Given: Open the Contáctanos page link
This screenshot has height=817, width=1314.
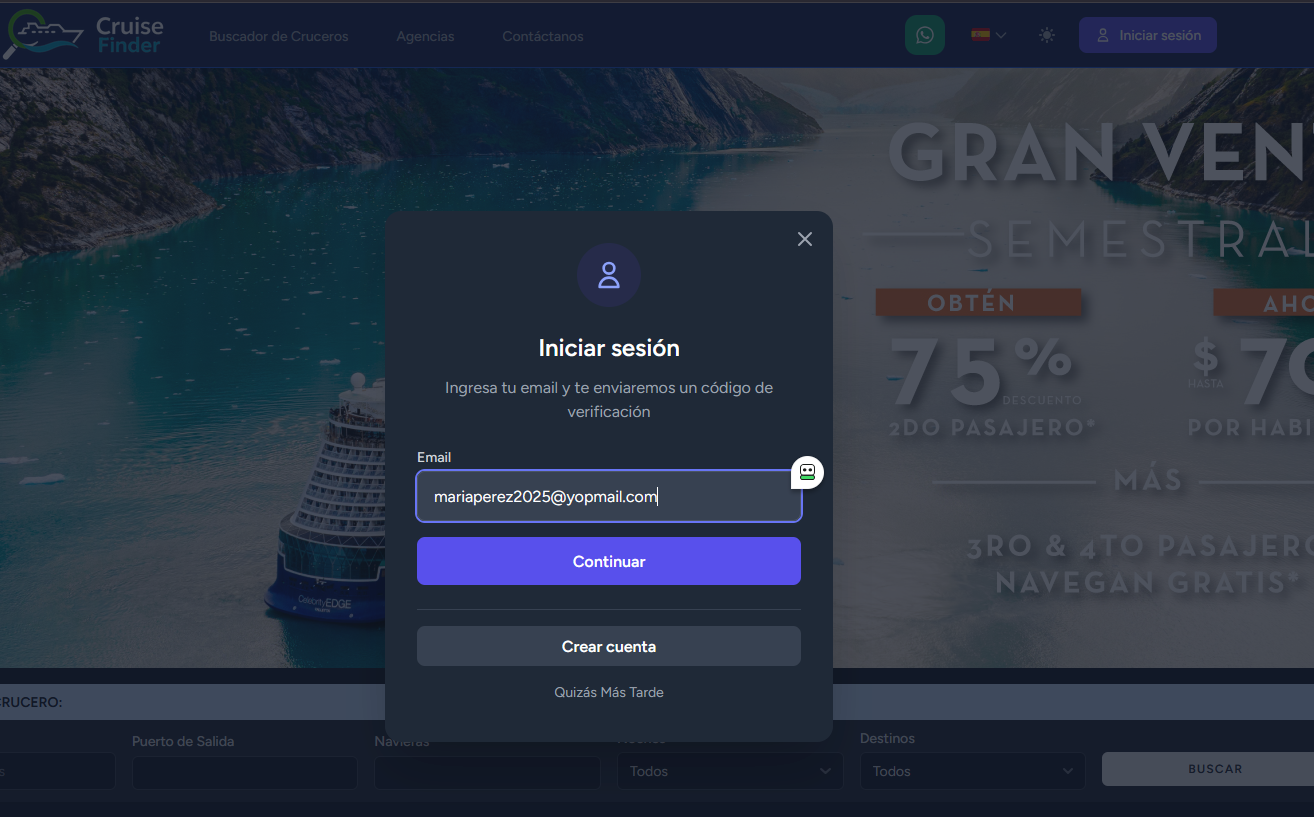Looking at the screenshot, I should tap(542, 36).
